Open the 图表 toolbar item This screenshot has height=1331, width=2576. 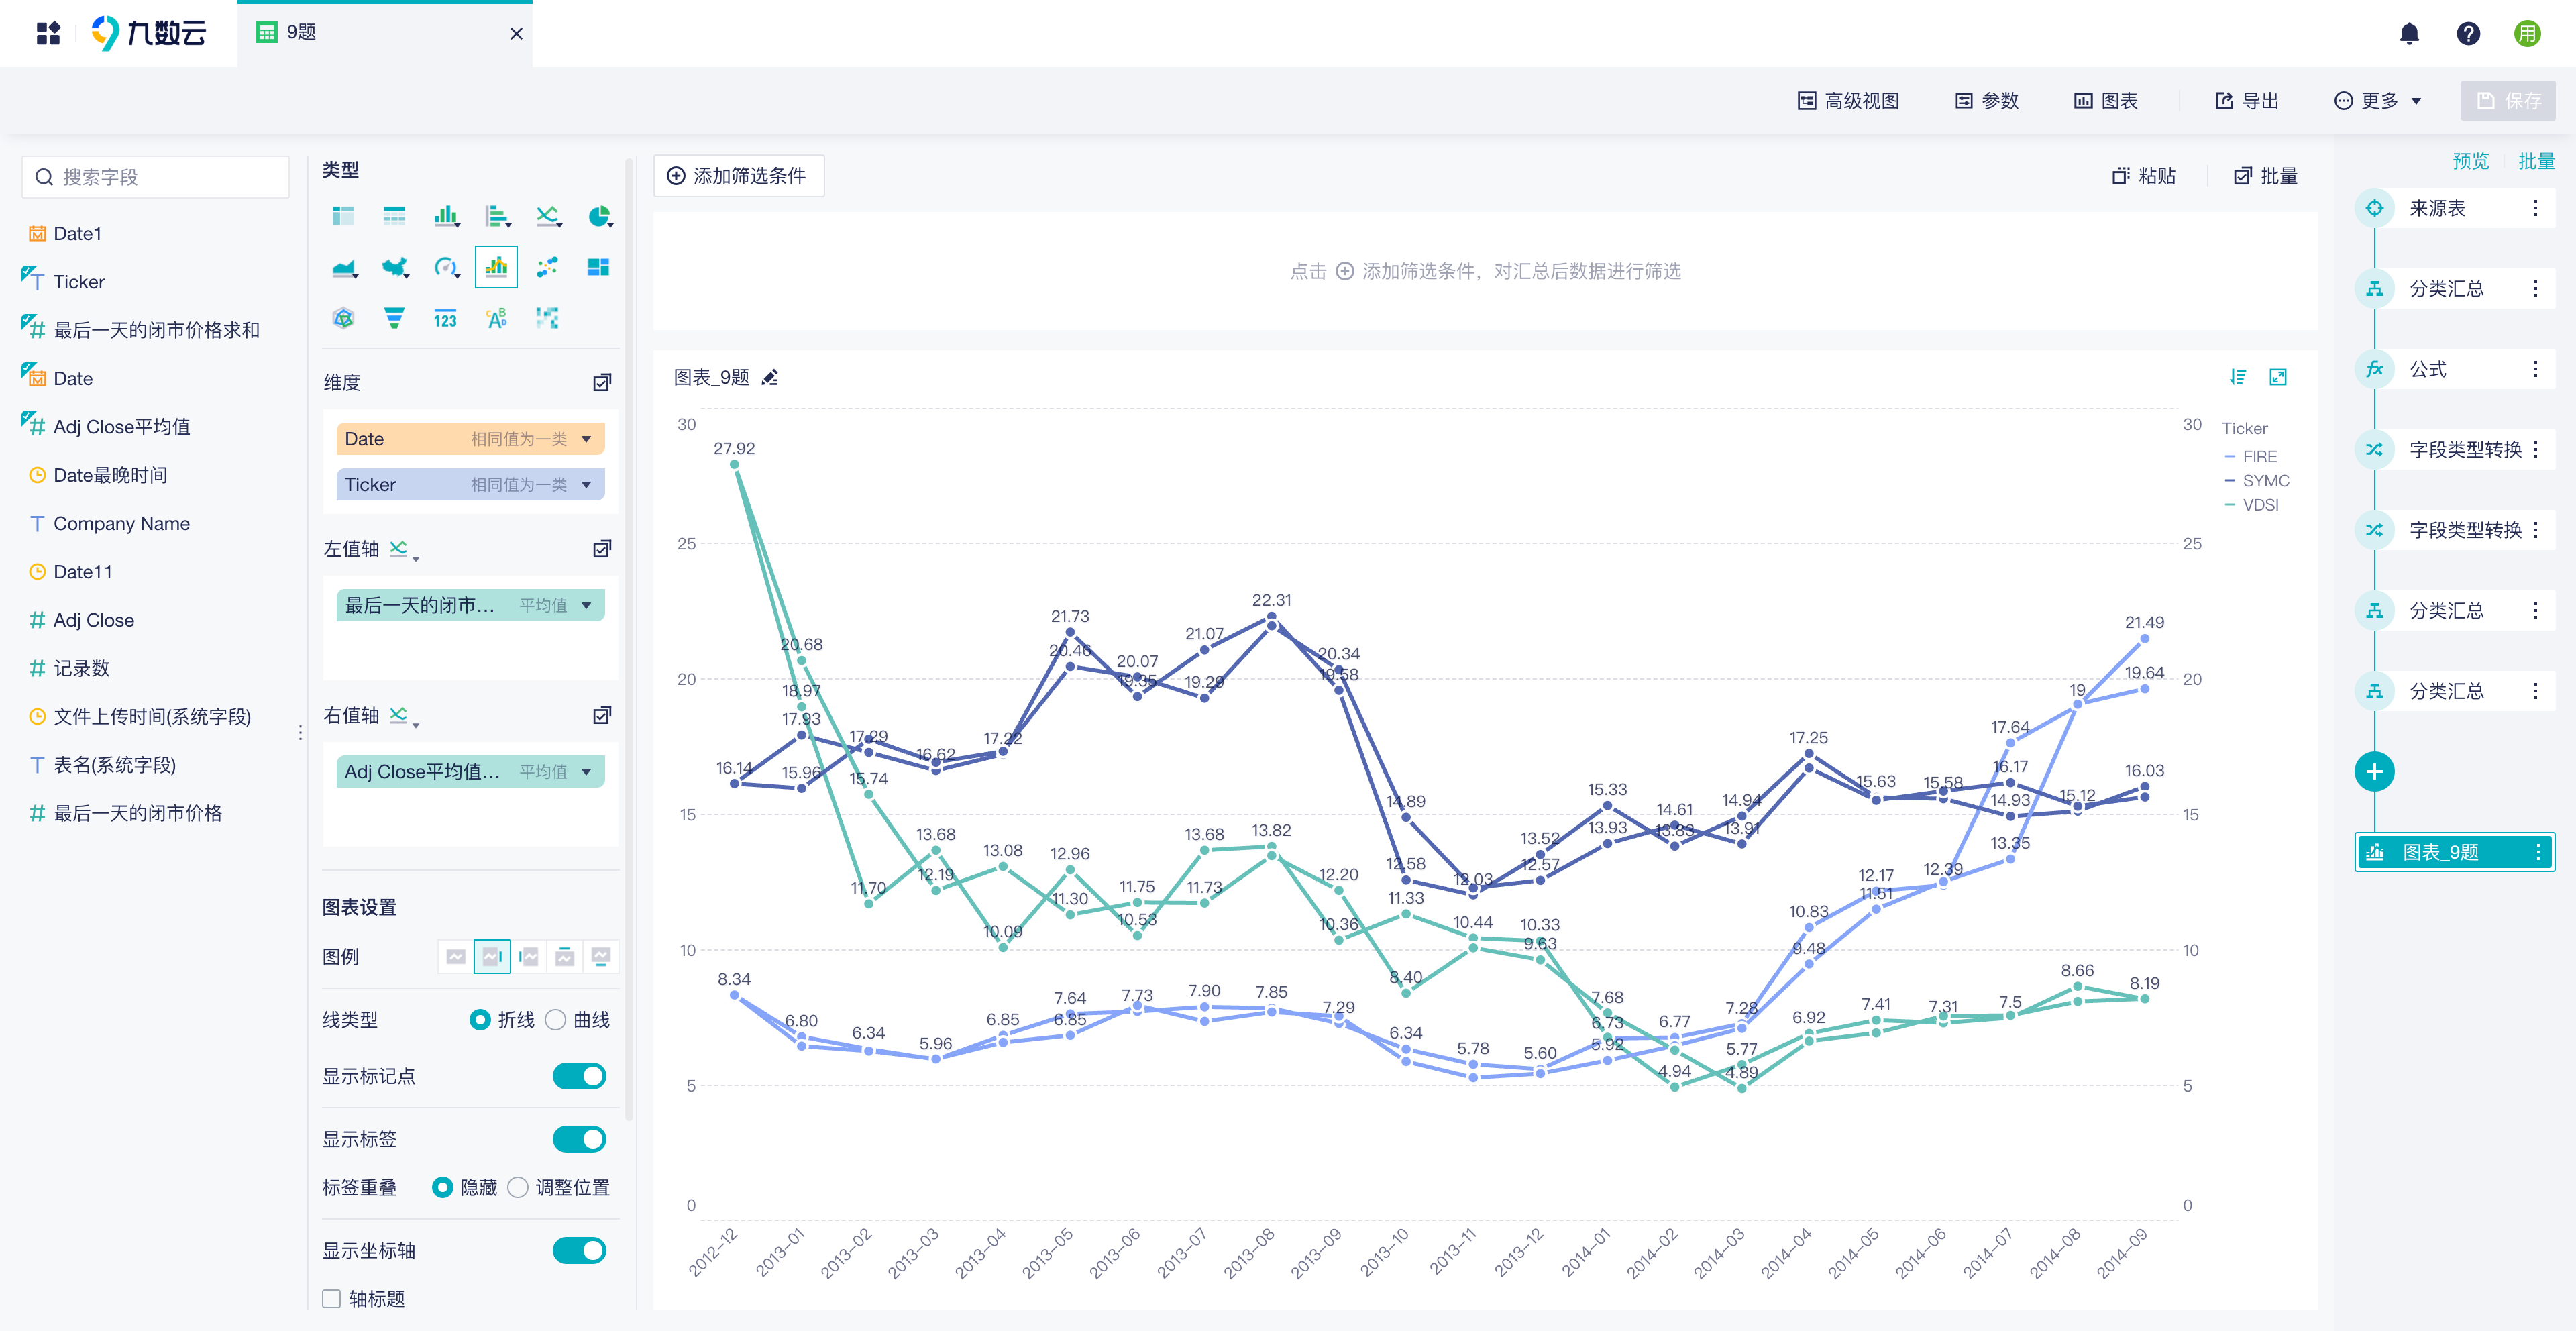tap(2105, 101)
